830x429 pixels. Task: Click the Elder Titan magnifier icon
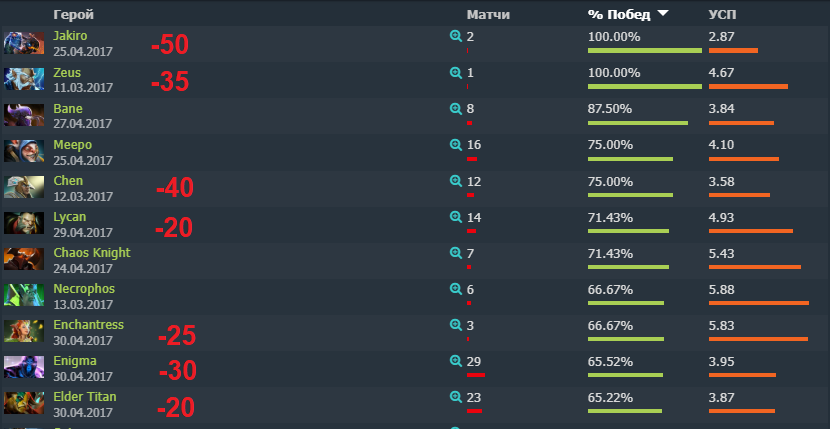(456, 397)
